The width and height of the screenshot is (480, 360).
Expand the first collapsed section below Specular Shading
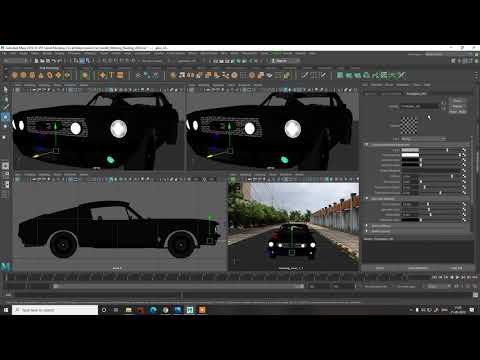coord(367,226)
